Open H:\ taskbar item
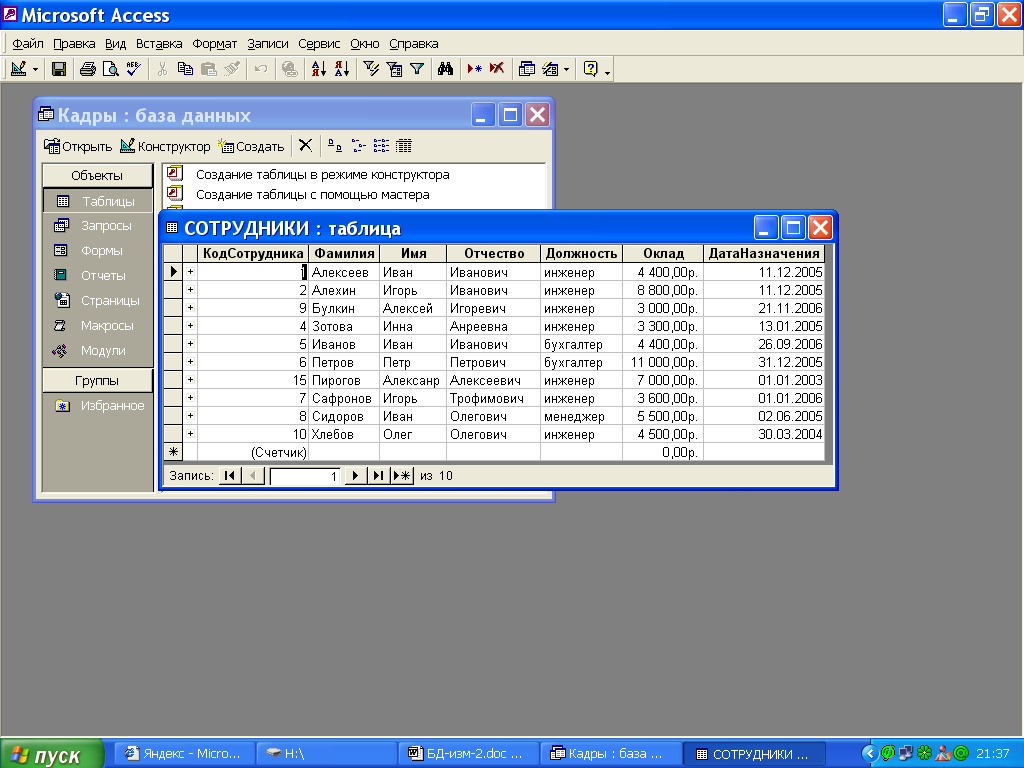The width and height of the screenshot is (1024, 768). [x=325, y=754]
